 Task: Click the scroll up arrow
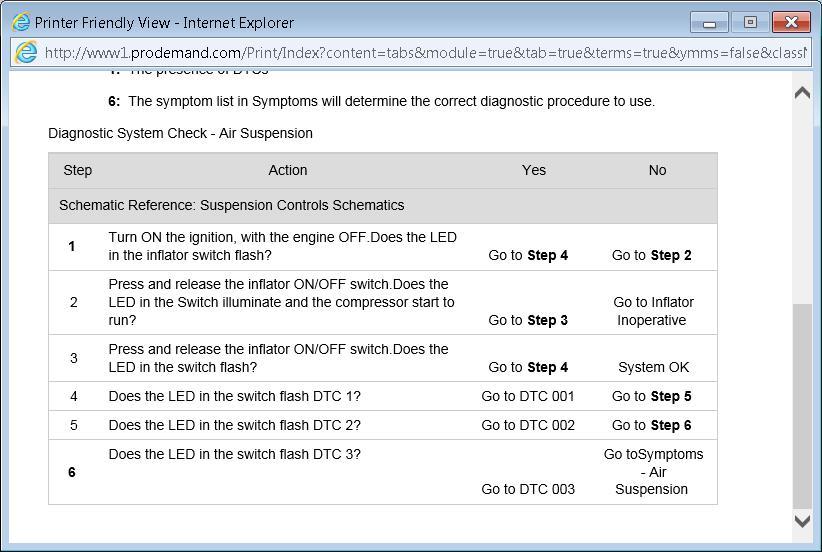pyautogui.click(x=801, y=93)
